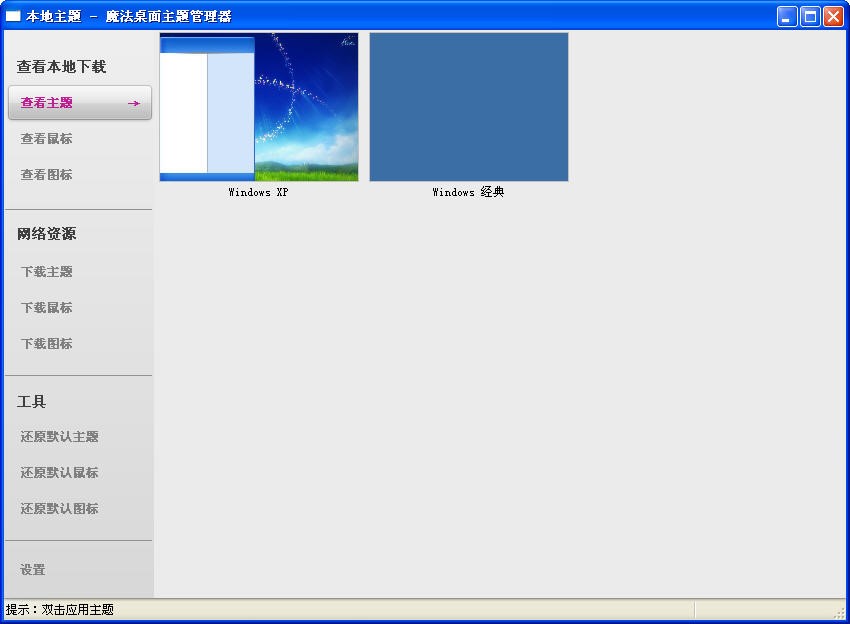Viewport: 850px width, 624px height.
Task: Maximize the theme manager window
Action: coord(810,16)
